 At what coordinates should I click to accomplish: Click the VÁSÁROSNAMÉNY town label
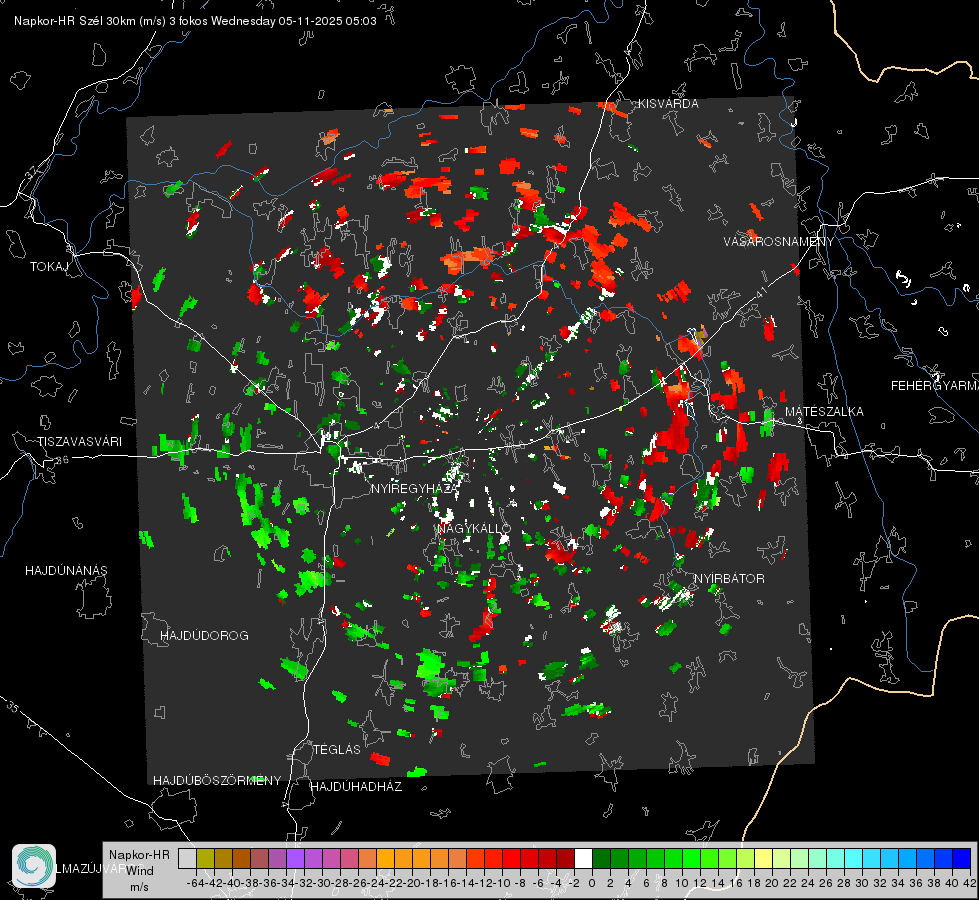coord(779,242)
